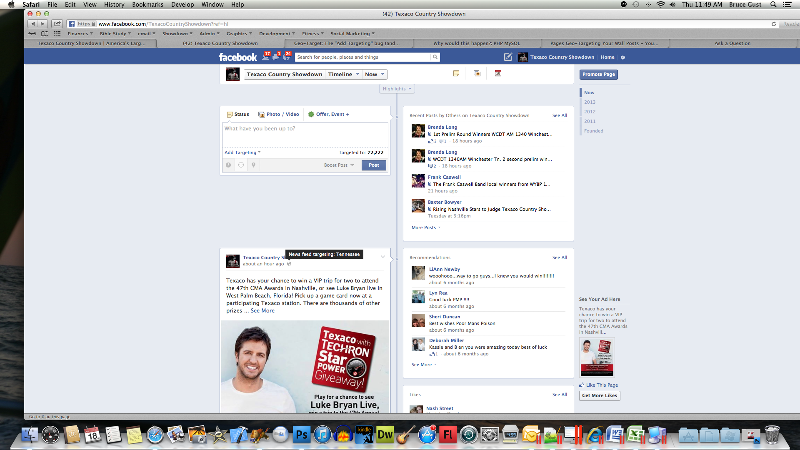This screenshot has height=450, width=800.
Task: Click the Promote Page button
Action: tap(598, 74)
